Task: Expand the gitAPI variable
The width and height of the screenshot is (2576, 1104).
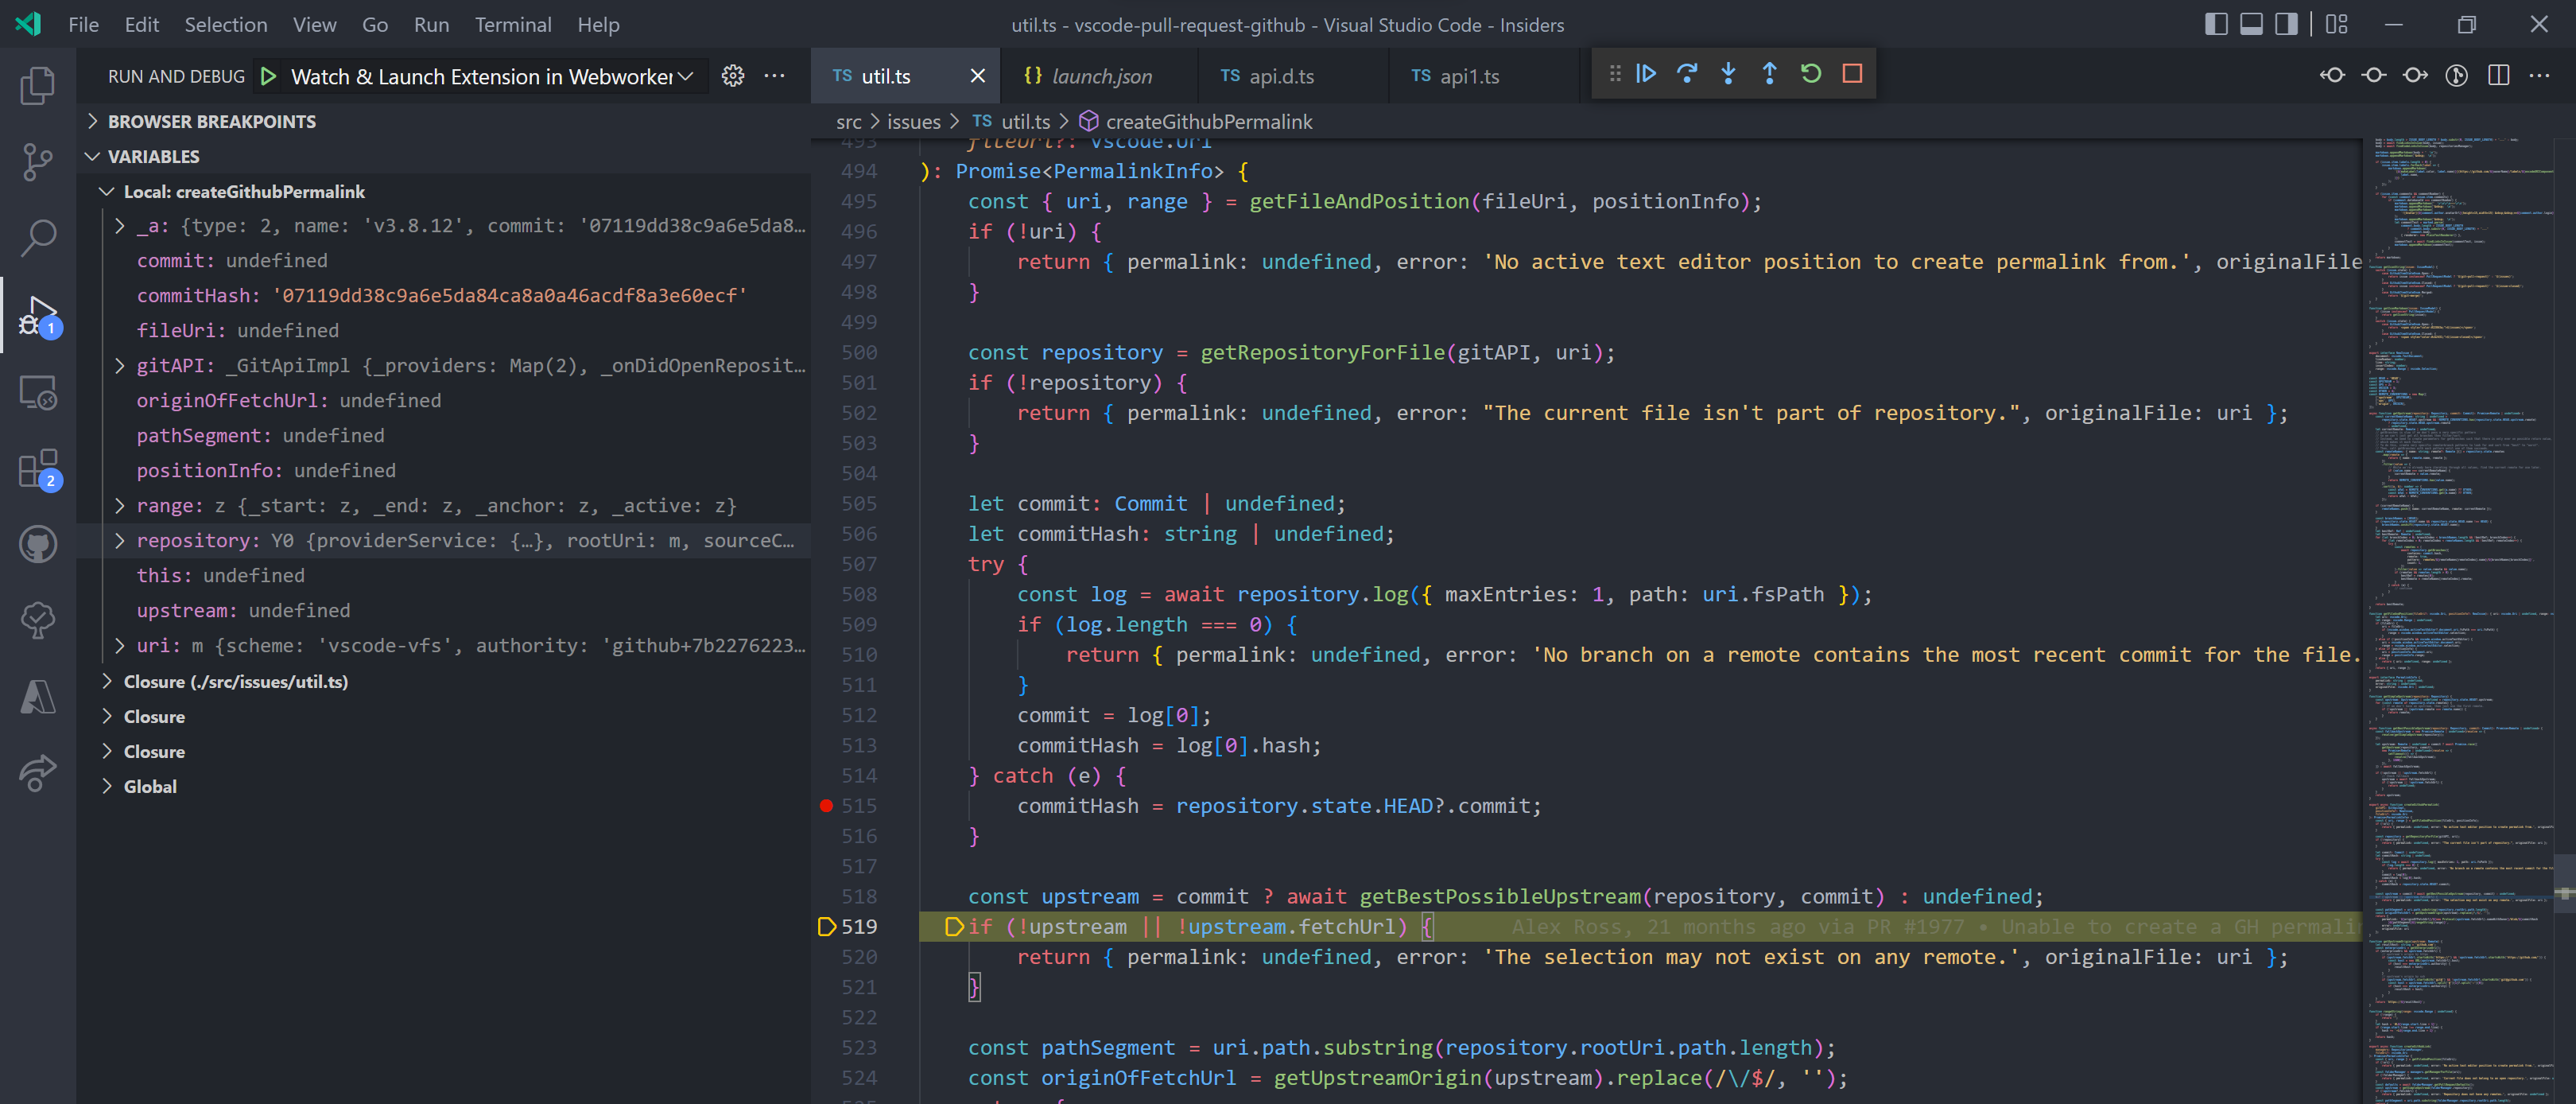Action: (119, 365)
